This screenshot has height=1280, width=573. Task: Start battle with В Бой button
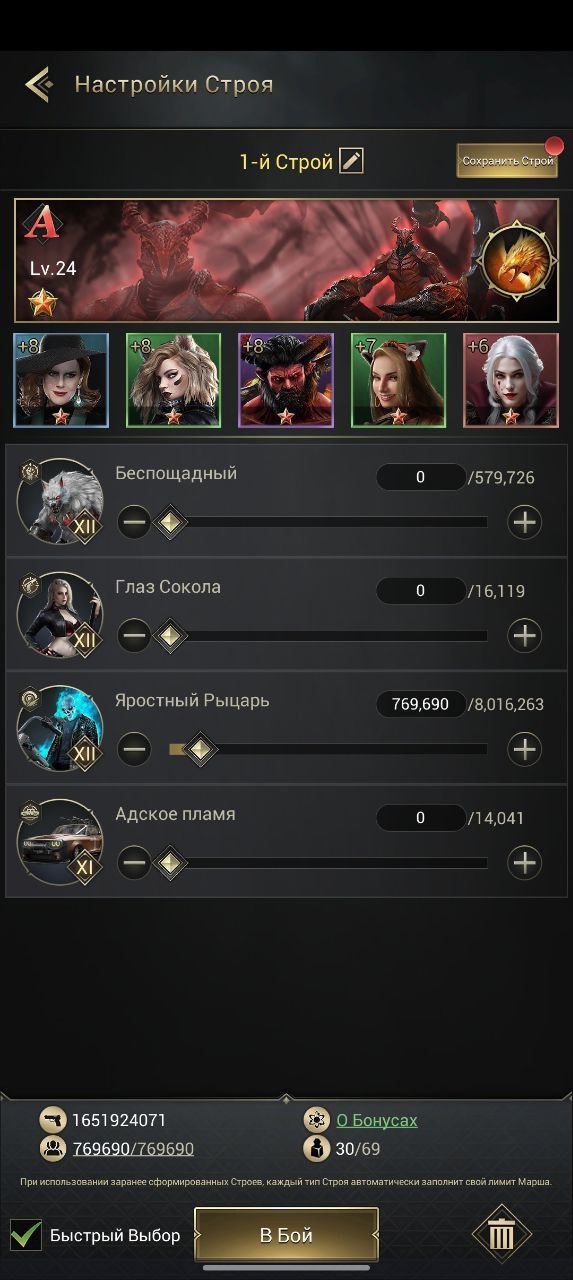[286, 1235]
